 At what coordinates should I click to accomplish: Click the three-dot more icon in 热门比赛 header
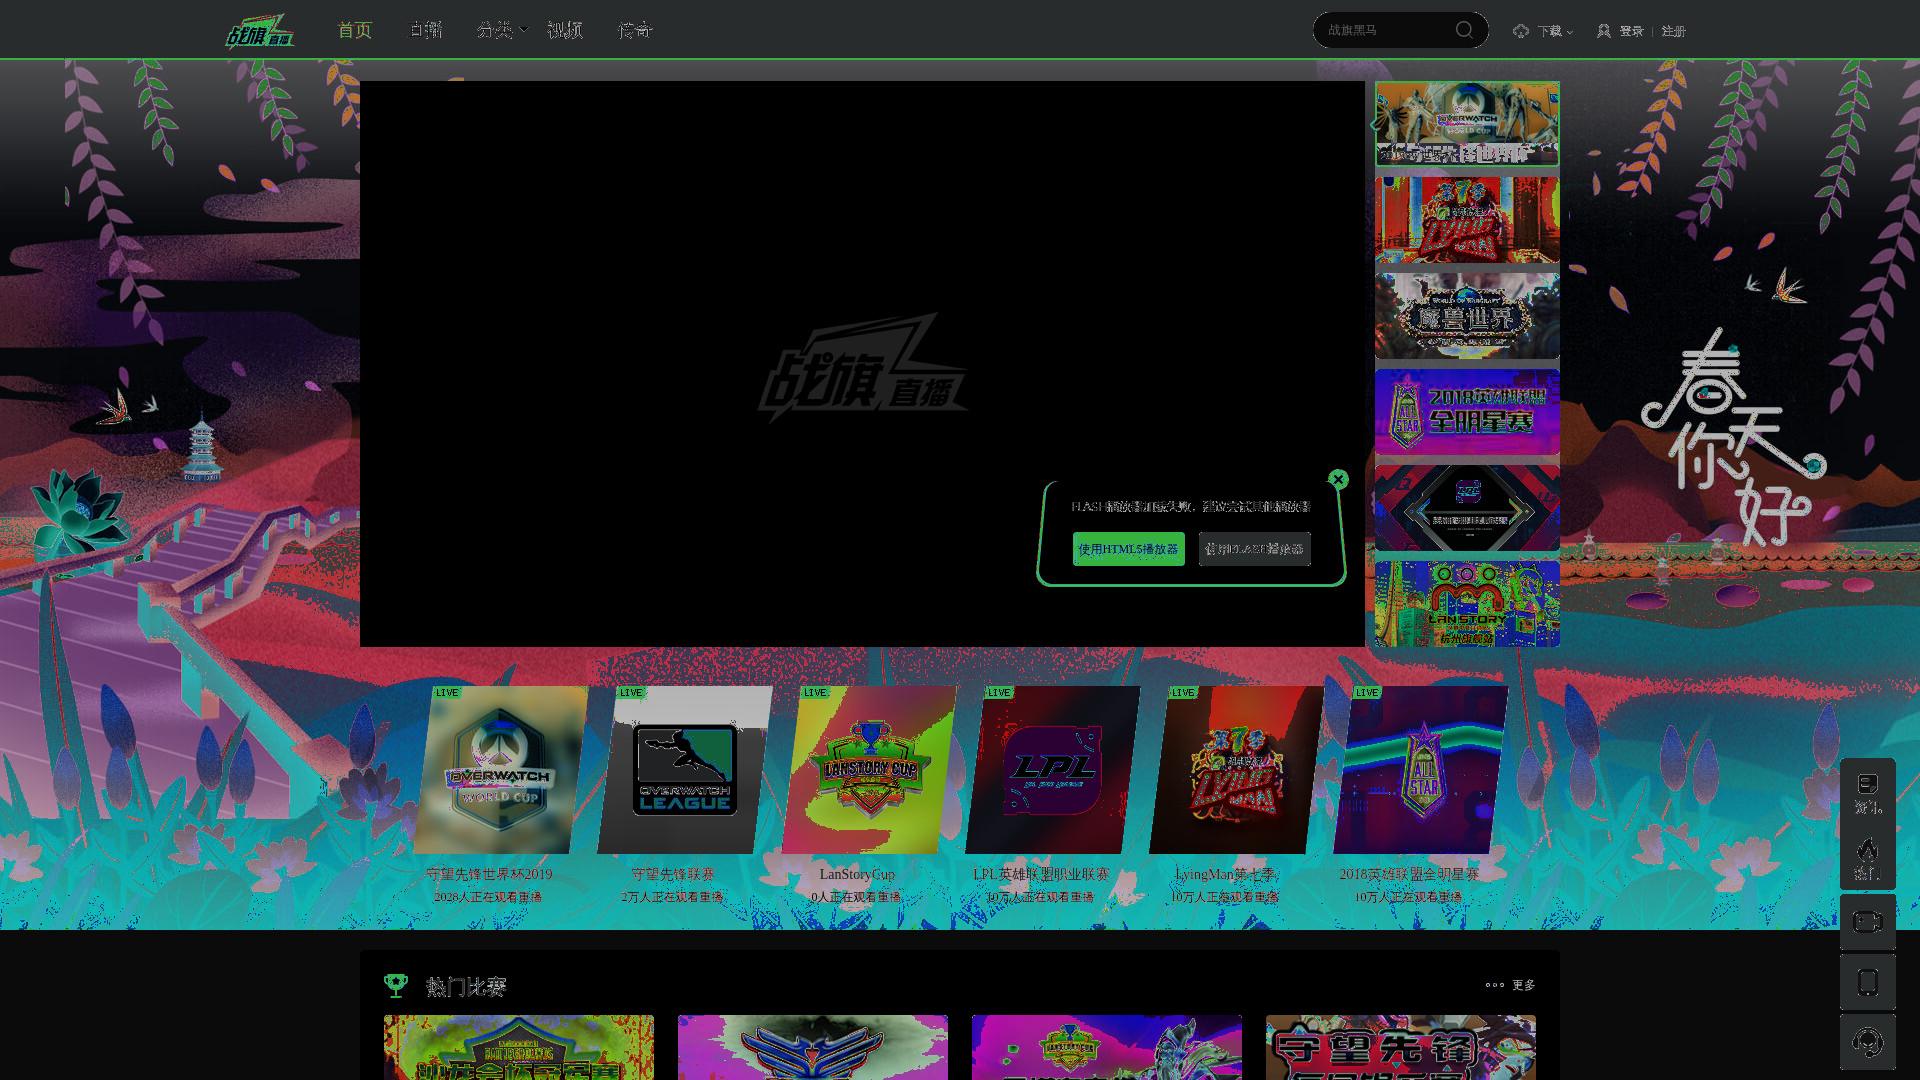pos(1494,985)
